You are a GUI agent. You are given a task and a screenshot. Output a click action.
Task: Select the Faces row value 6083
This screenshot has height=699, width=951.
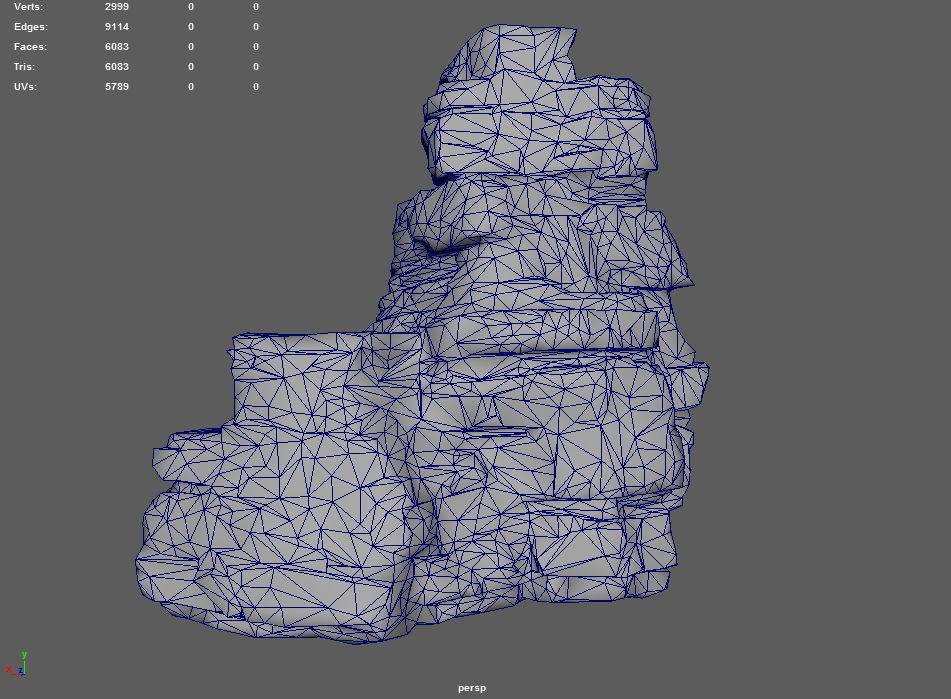tap(116, 47)
